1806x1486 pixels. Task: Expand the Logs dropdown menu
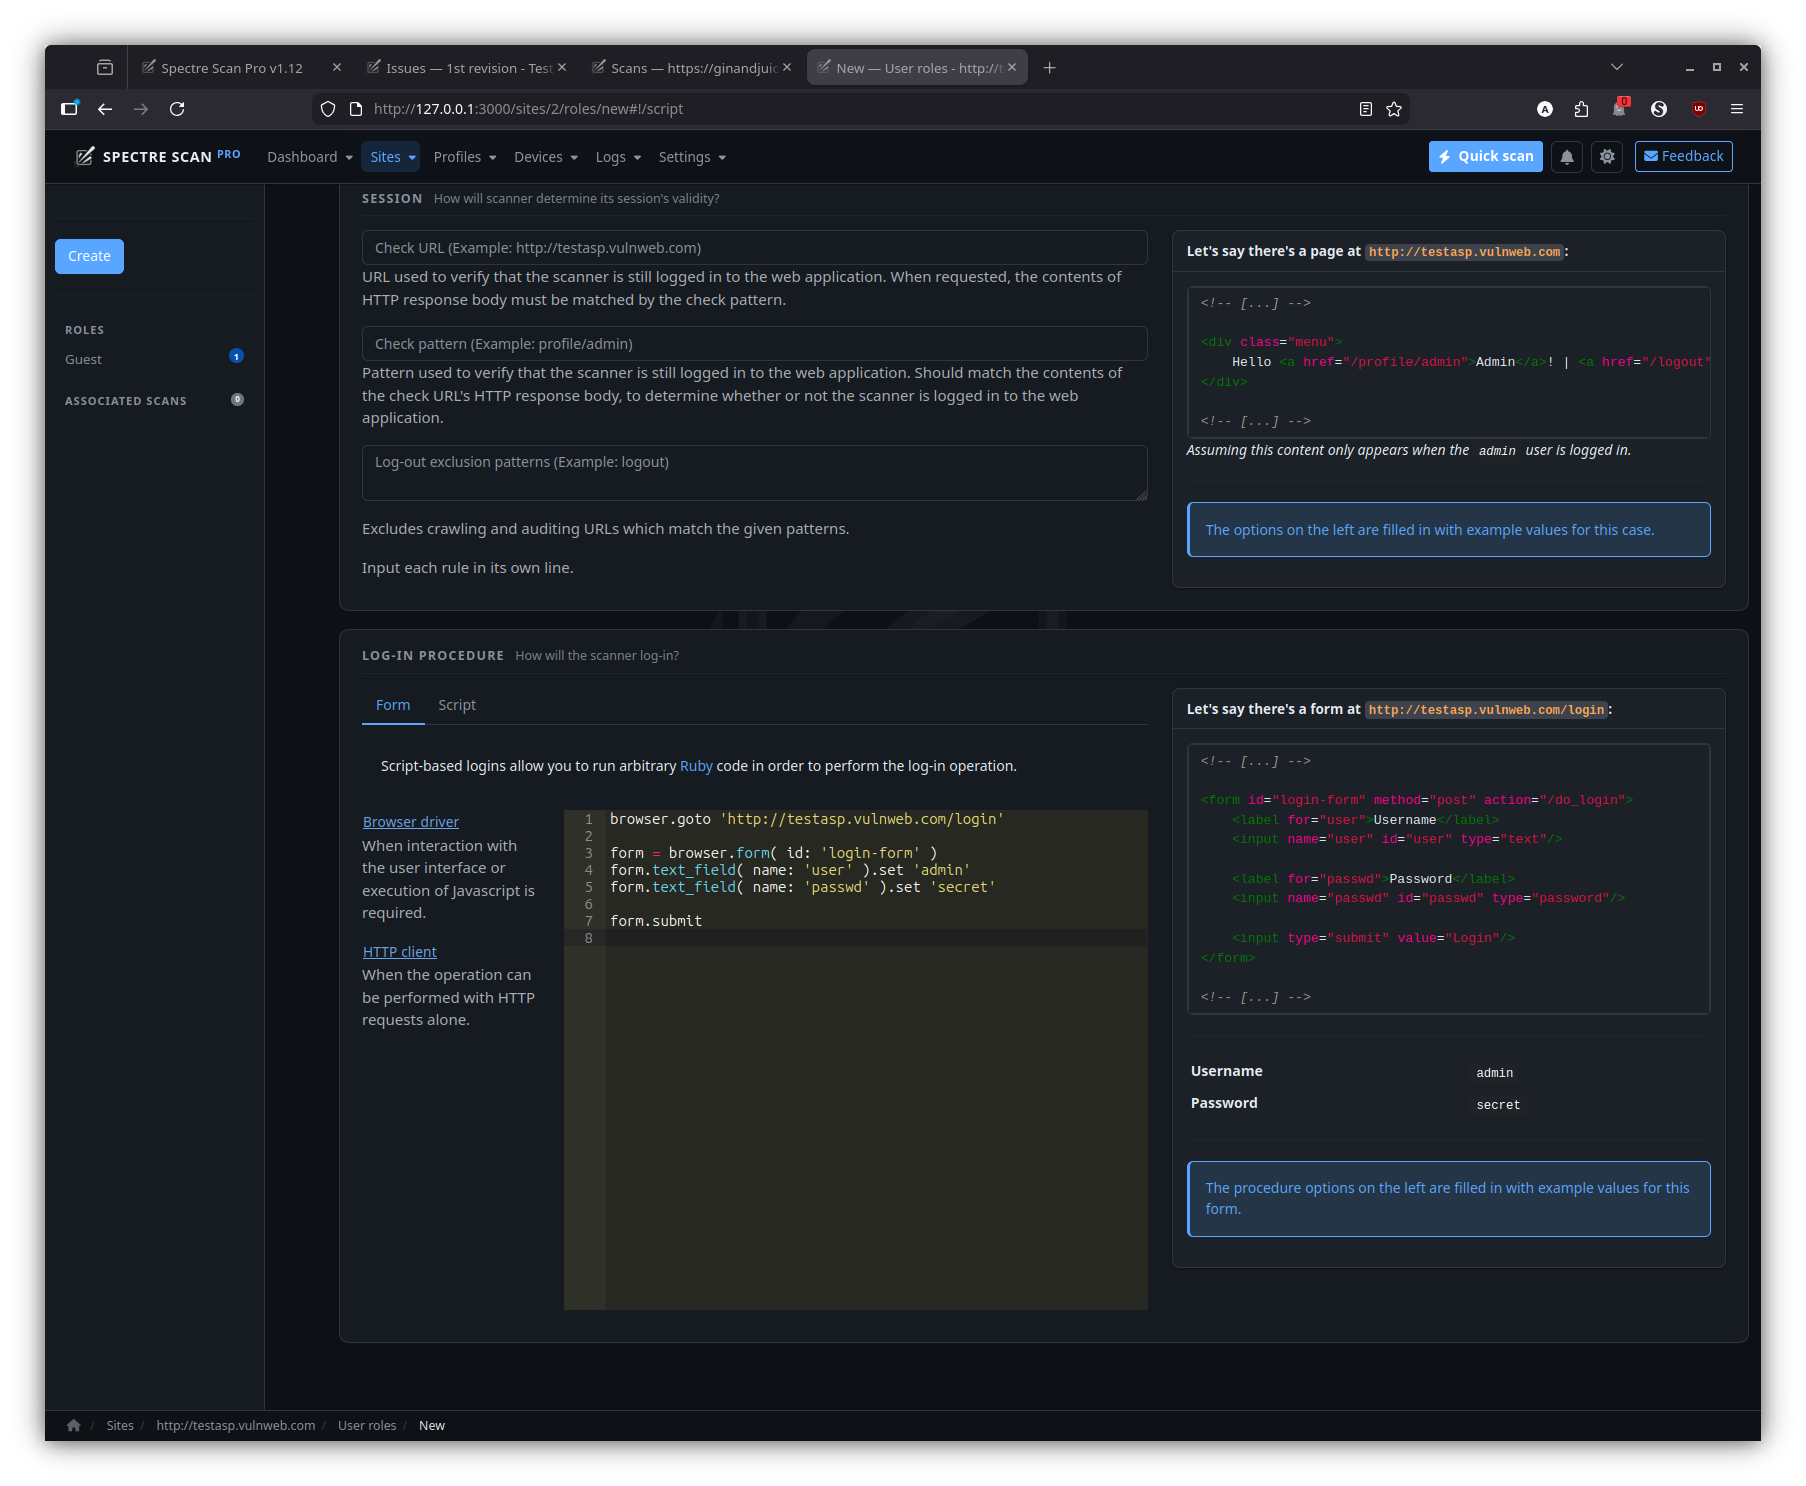tap(617, 157)
